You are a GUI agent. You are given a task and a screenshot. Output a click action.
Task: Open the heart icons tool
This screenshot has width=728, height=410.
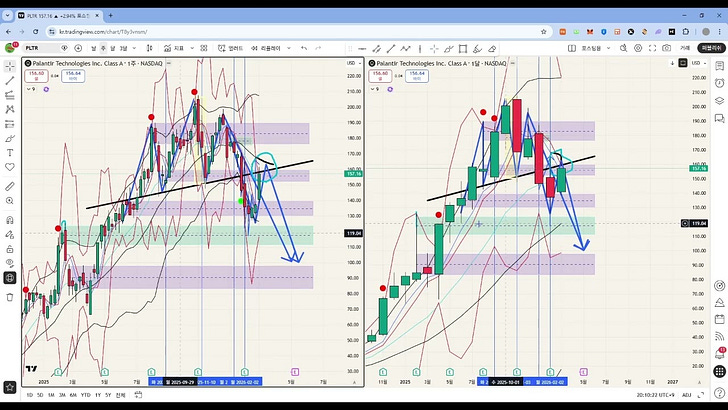tap(10, 167)
